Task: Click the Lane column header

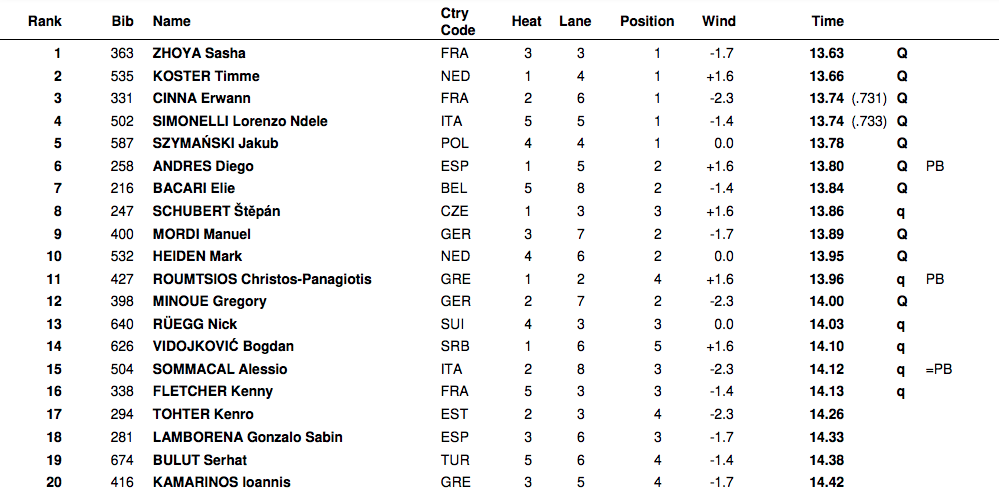Action: pos(575,21)
